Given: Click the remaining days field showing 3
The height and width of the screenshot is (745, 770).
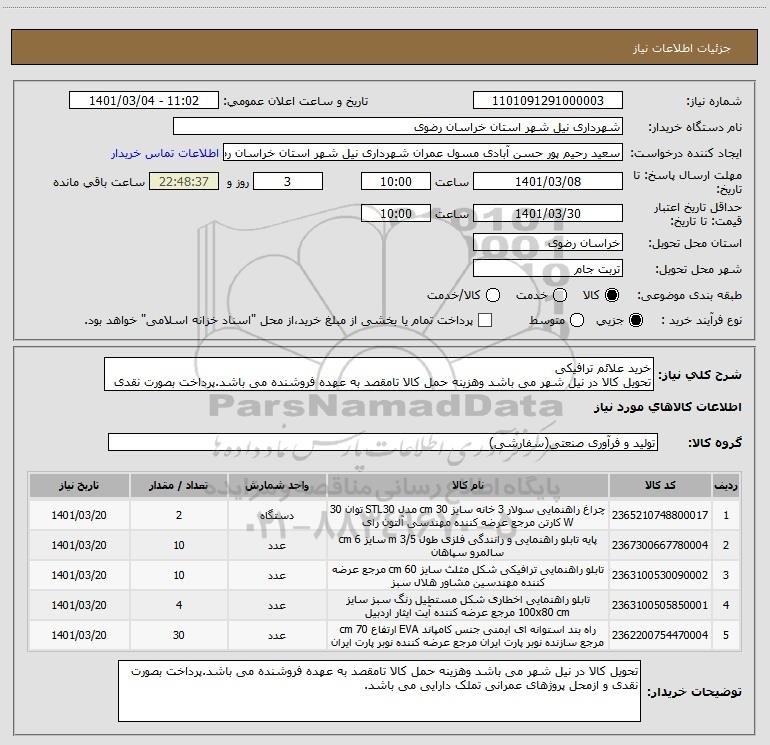Looking at the screenshot, I should tap(288, 181).
